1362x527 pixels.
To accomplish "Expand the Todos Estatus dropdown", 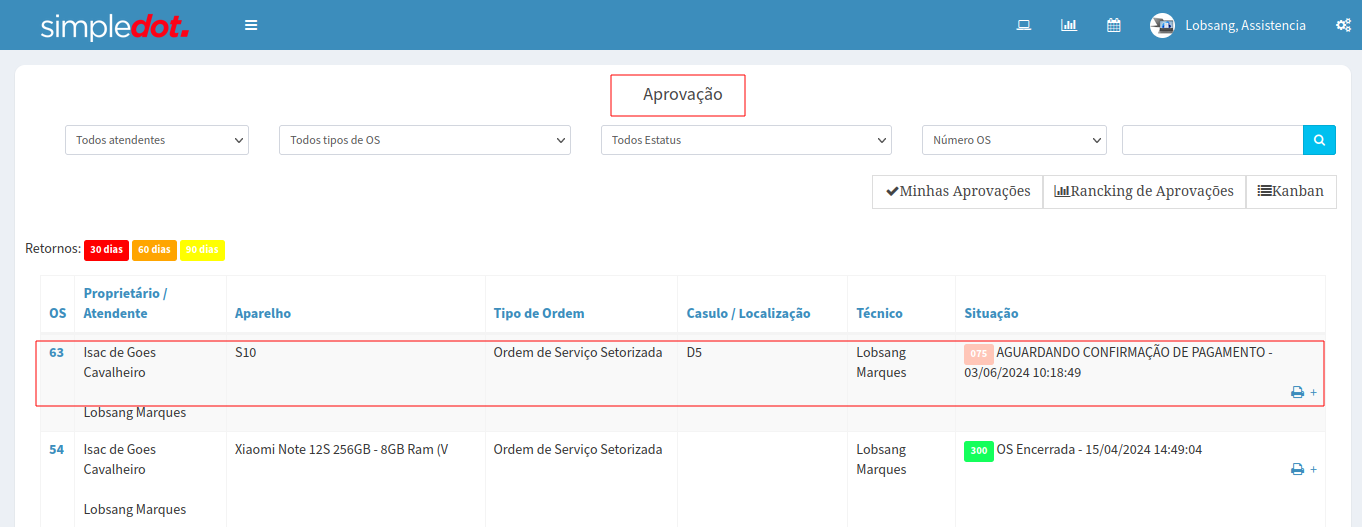I will coord(745,140).
